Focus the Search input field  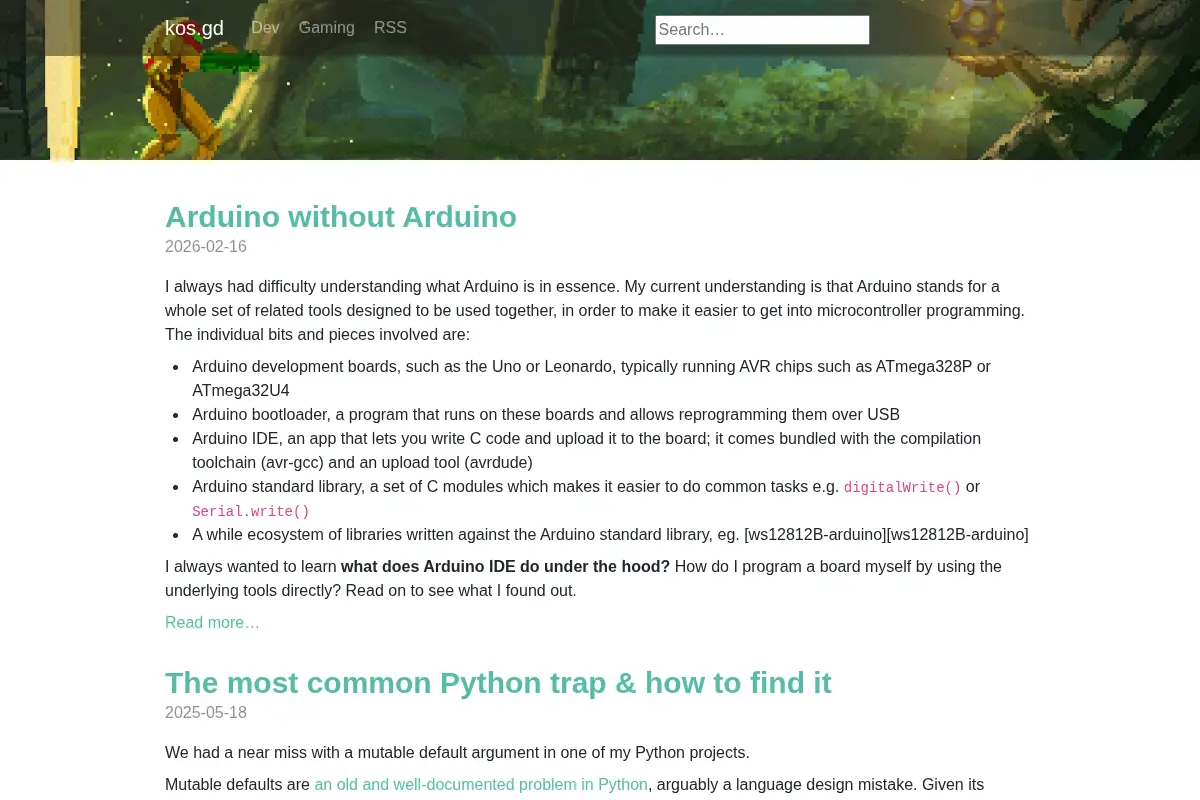coord(762,30)
